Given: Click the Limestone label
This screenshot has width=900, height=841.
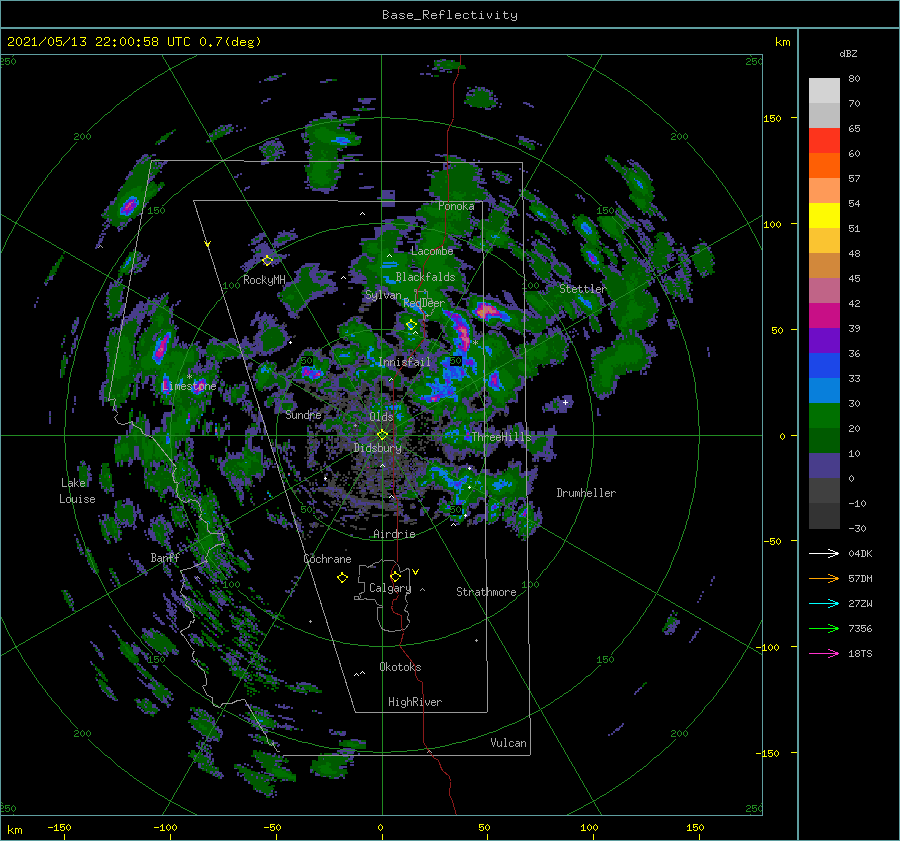Looking at the screenshot, I should pos(189,386).
